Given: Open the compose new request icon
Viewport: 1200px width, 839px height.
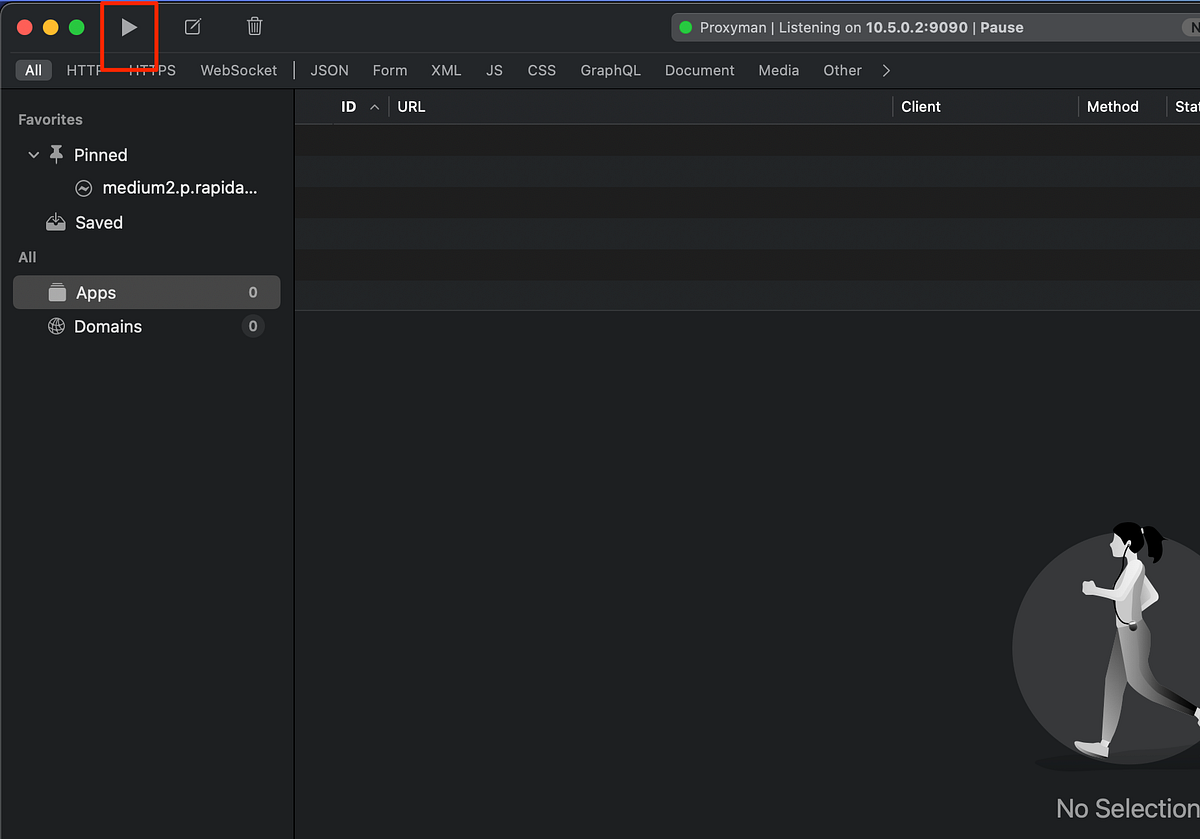Looking at the screenshot, I should 192,27.
